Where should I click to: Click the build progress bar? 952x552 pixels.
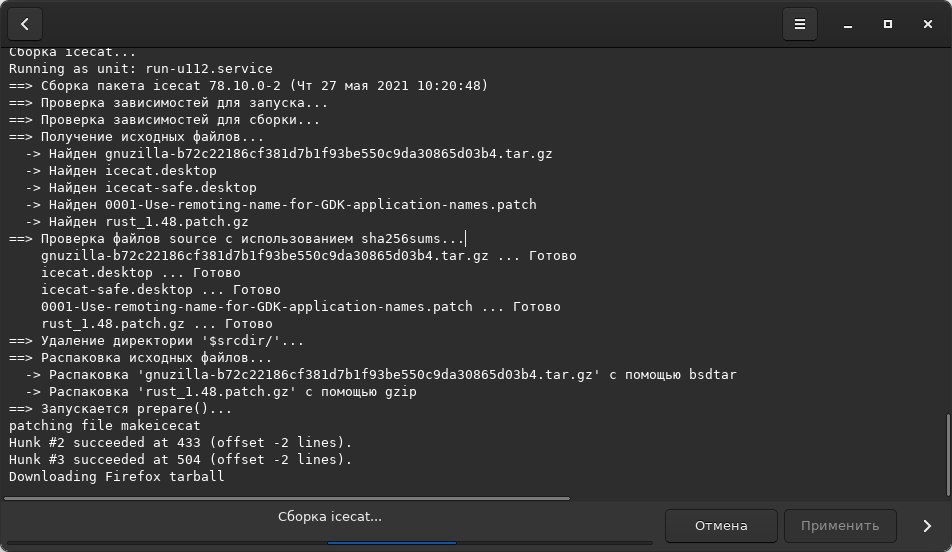[329, 542]
